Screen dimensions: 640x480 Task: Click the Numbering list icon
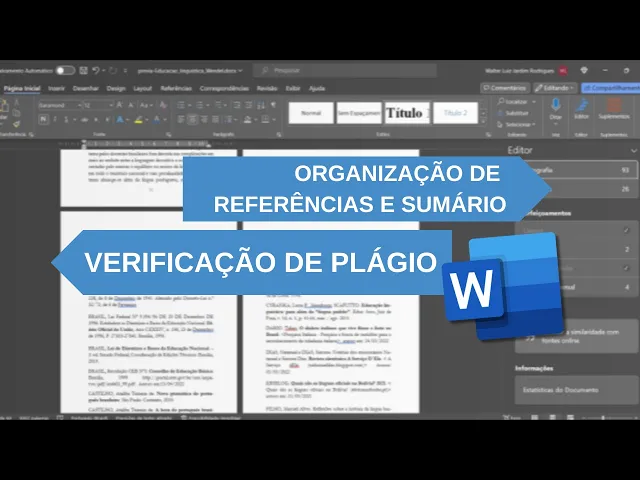coord(200,105)
